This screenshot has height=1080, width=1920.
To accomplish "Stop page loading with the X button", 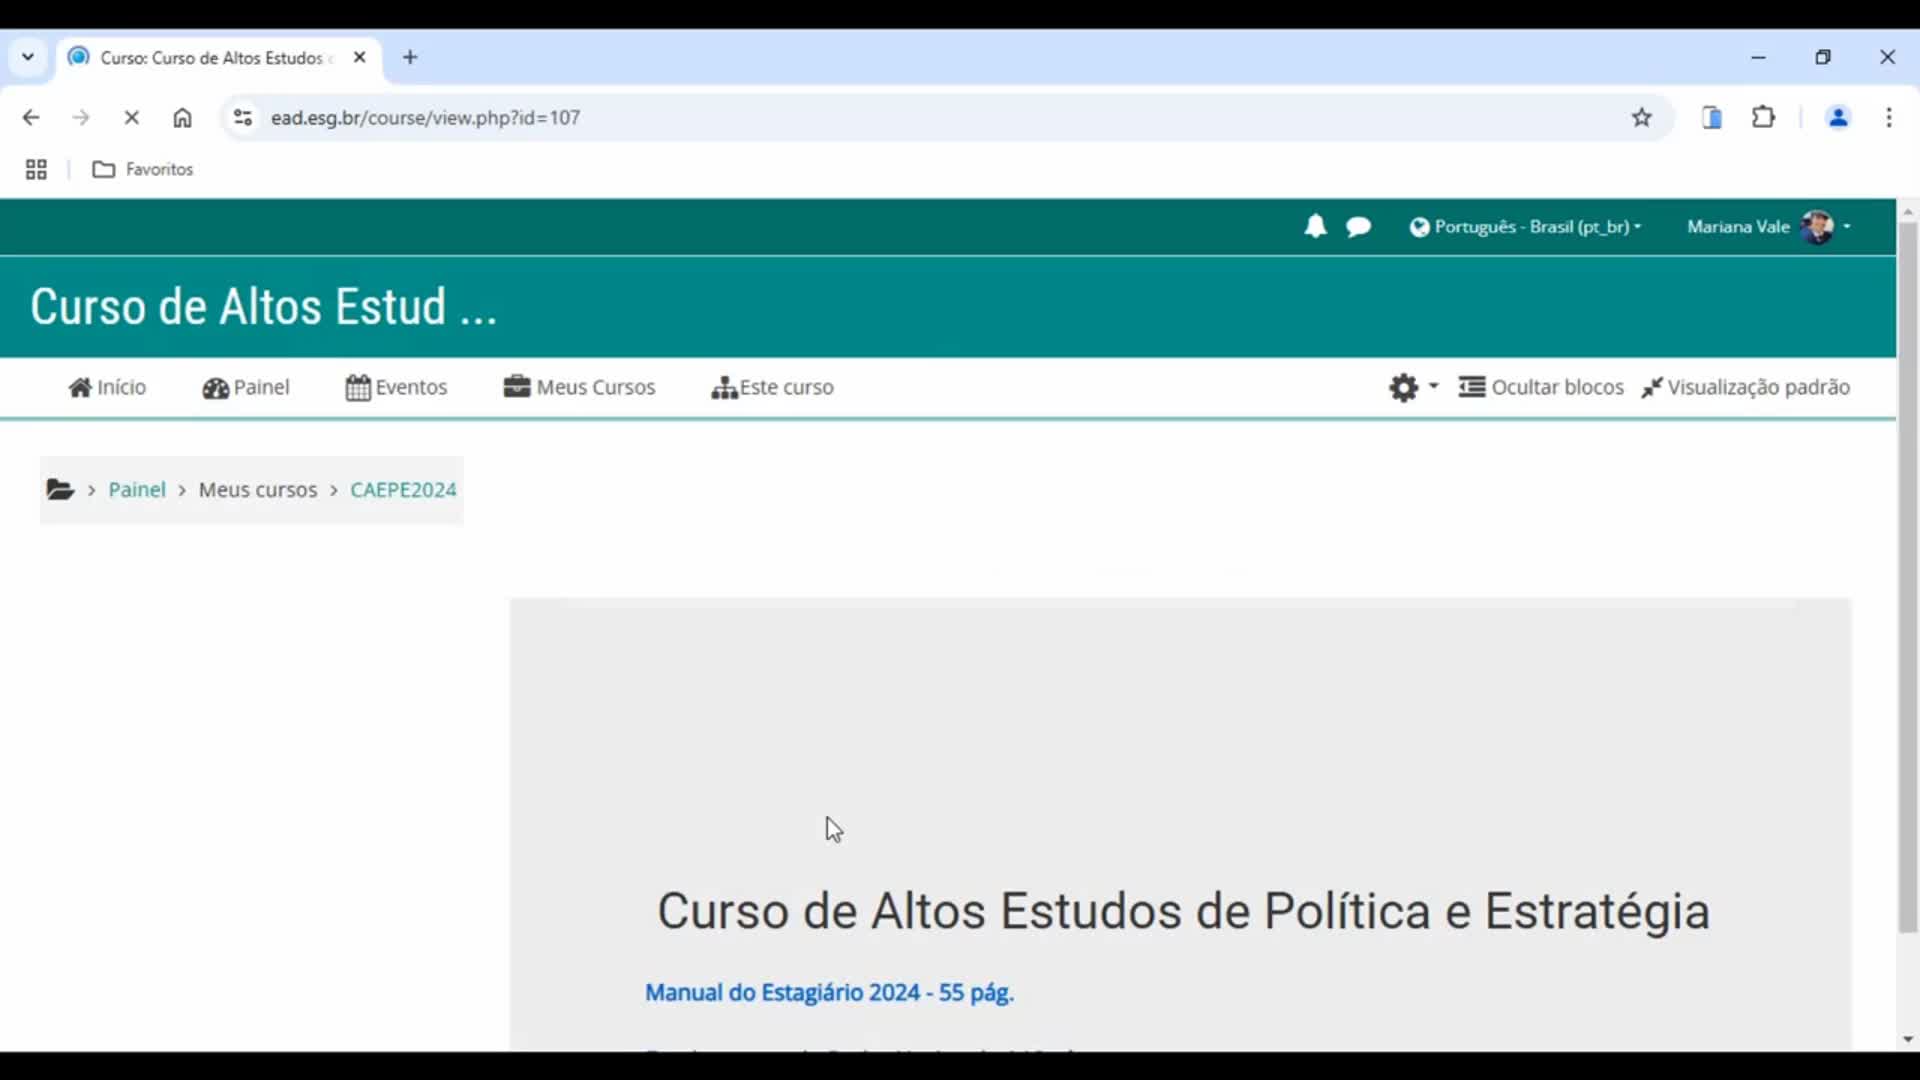I will 131,118.
